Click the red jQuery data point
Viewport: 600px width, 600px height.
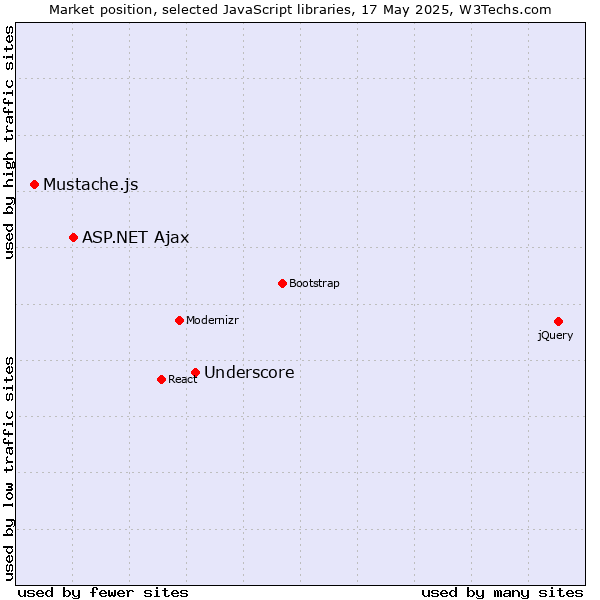tap(558, 321)
